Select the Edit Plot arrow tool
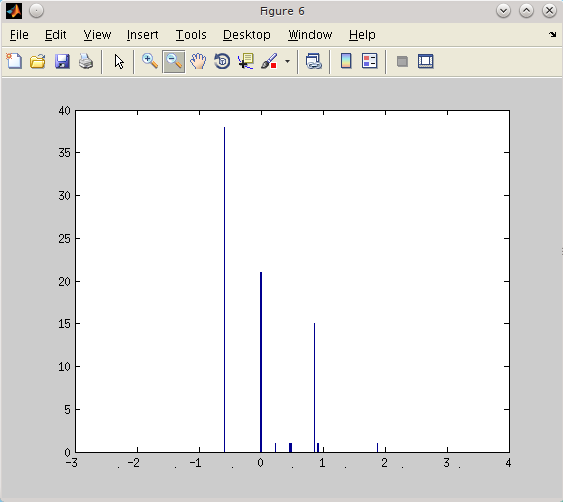Image resolution: width=563 pixels, height=502 pixels. (119, 61)
